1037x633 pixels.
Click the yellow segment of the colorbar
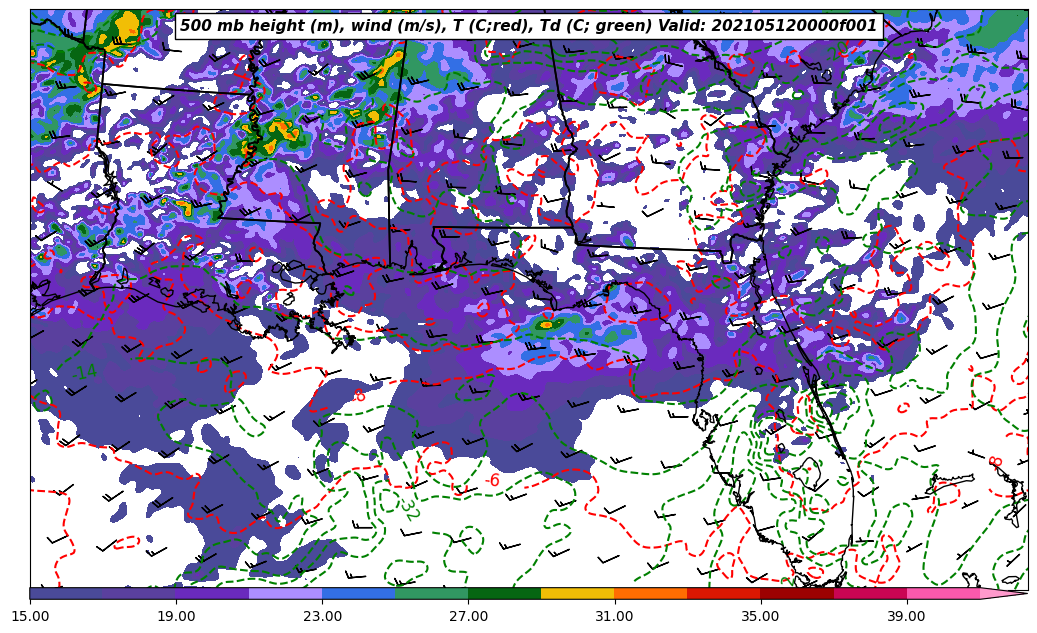[x=577, y=593]
